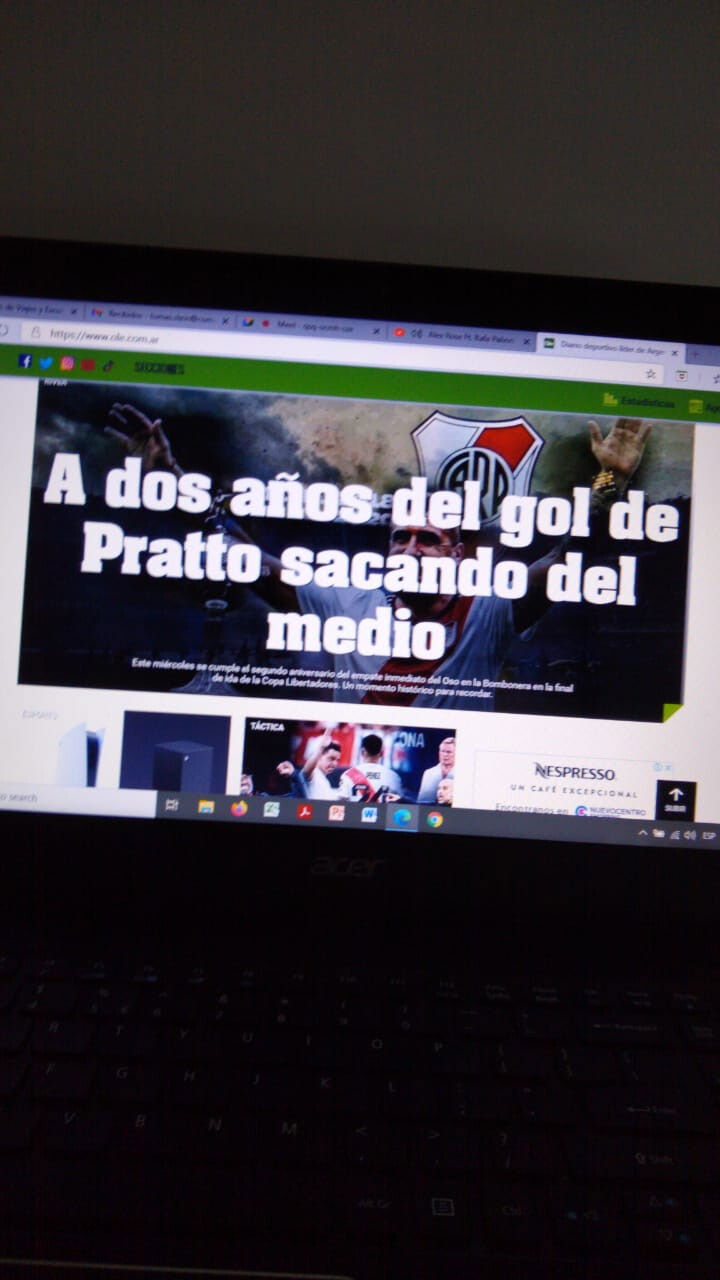Open the SECCIONES menu
This screenshot has width=720, height=1280.
pyautogui.click(x=159, y=367)
